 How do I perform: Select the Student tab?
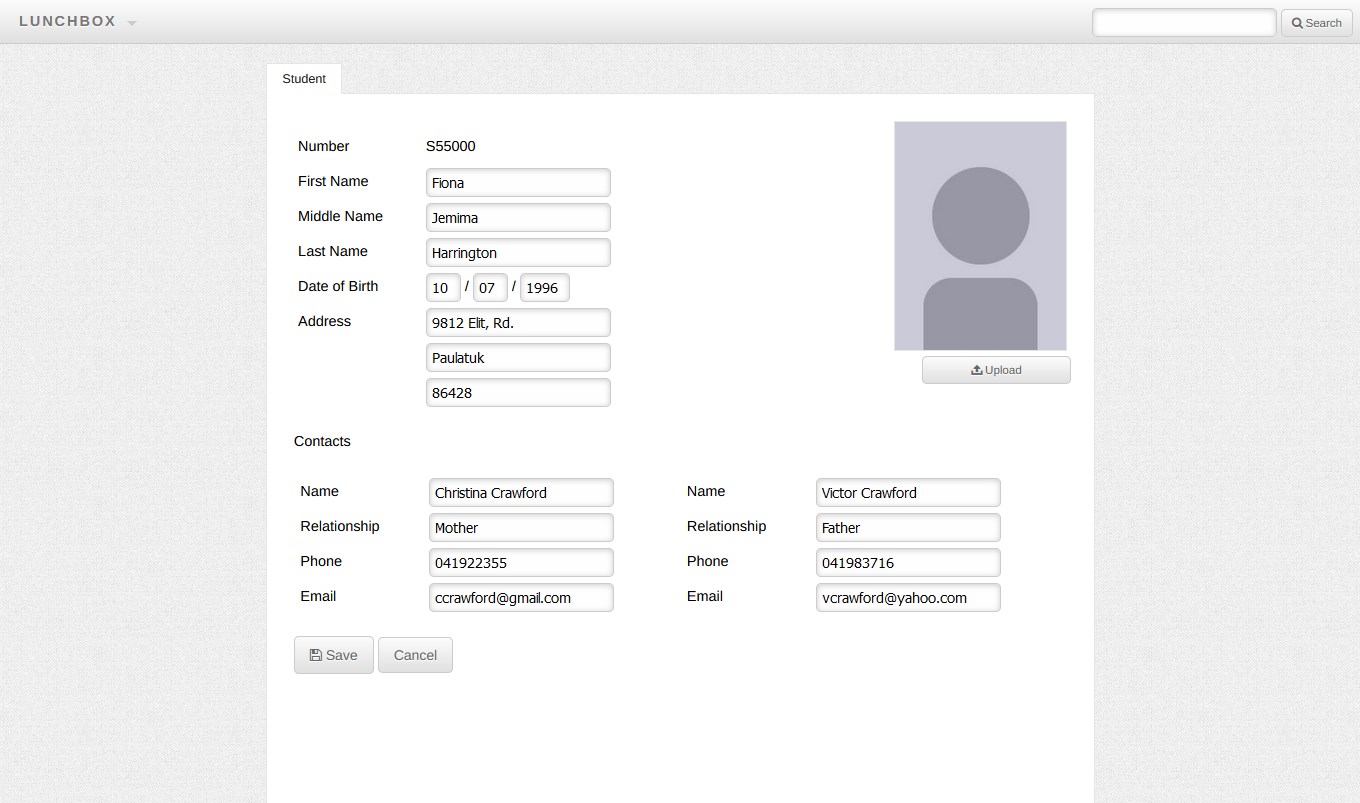point(304,79)
